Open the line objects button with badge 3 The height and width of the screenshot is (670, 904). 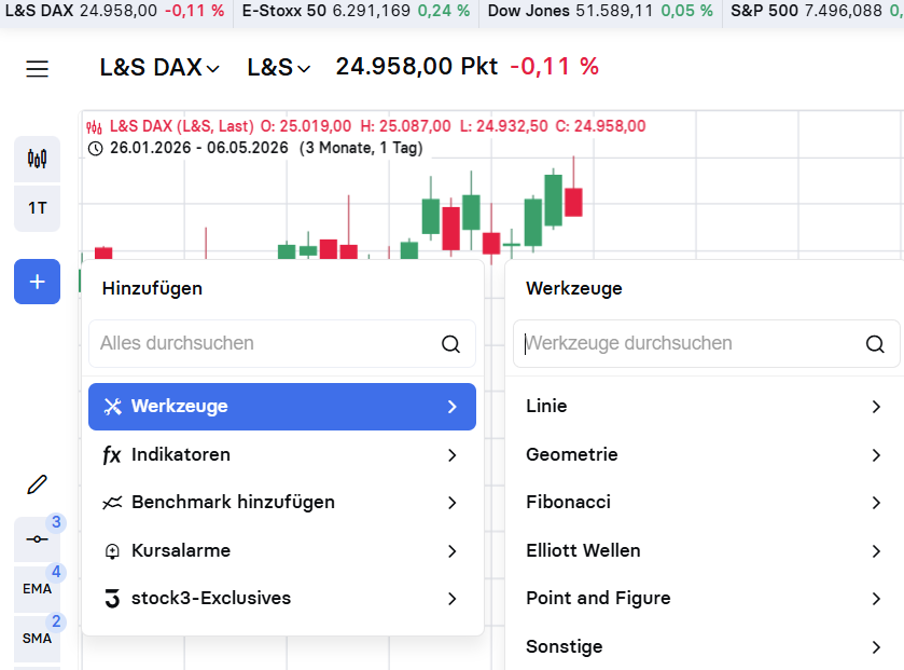coord(37,539)
